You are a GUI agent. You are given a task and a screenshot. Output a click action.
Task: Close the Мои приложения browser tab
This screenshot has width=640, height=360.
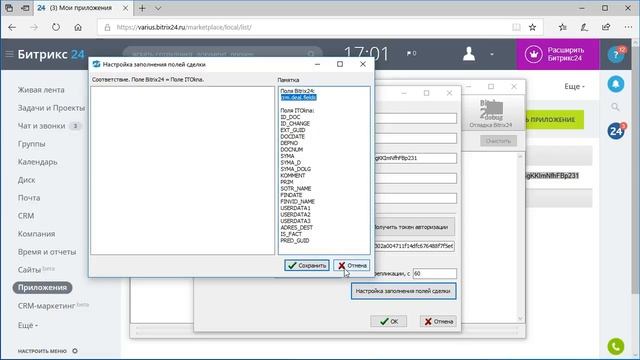[125, 8]
